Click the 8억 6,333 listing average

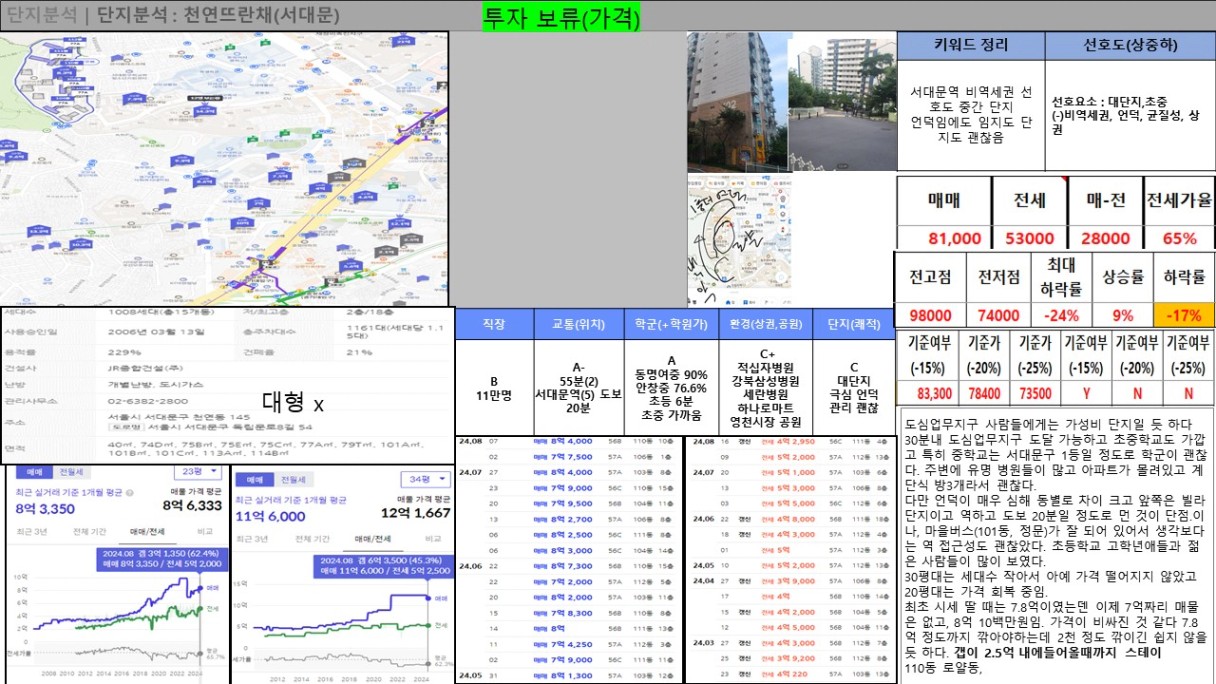click(x=192, y=505)
